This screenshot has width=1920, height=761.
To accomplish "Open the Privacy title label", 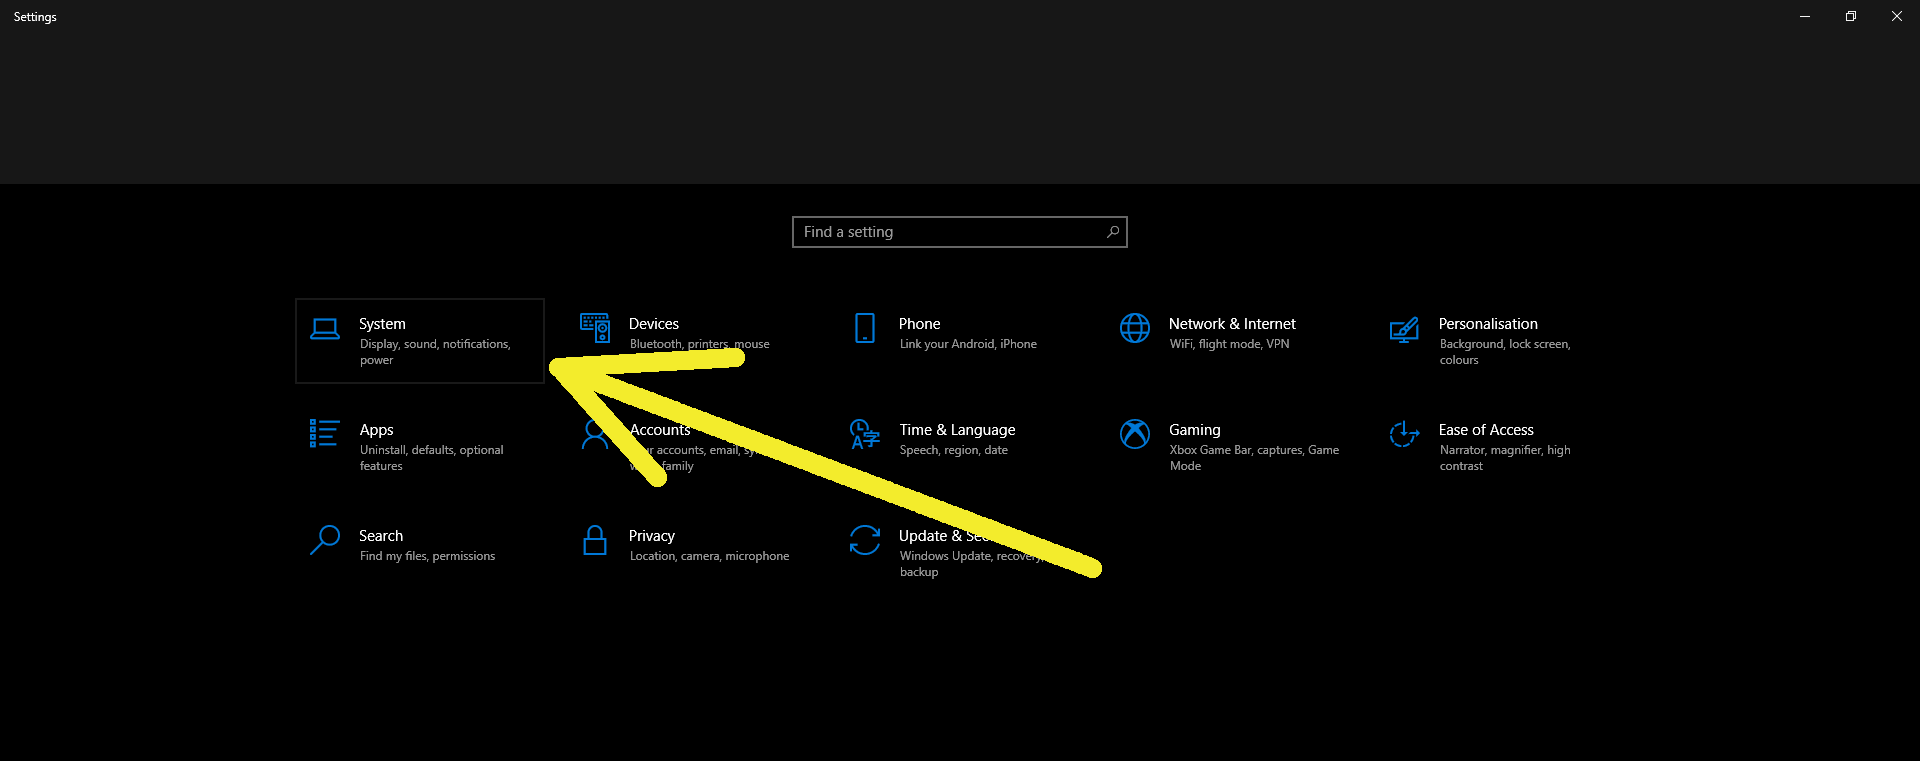I will point(652,536).
